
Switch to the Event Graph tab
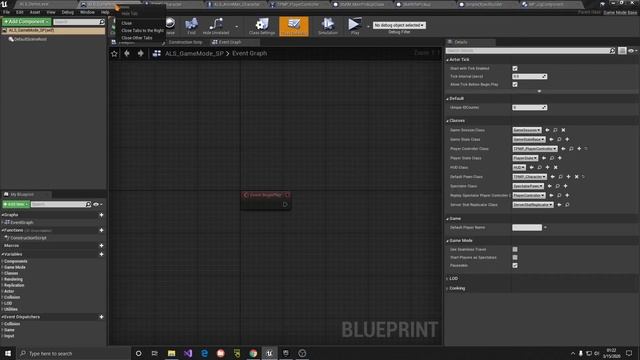(x=230, y=42)
